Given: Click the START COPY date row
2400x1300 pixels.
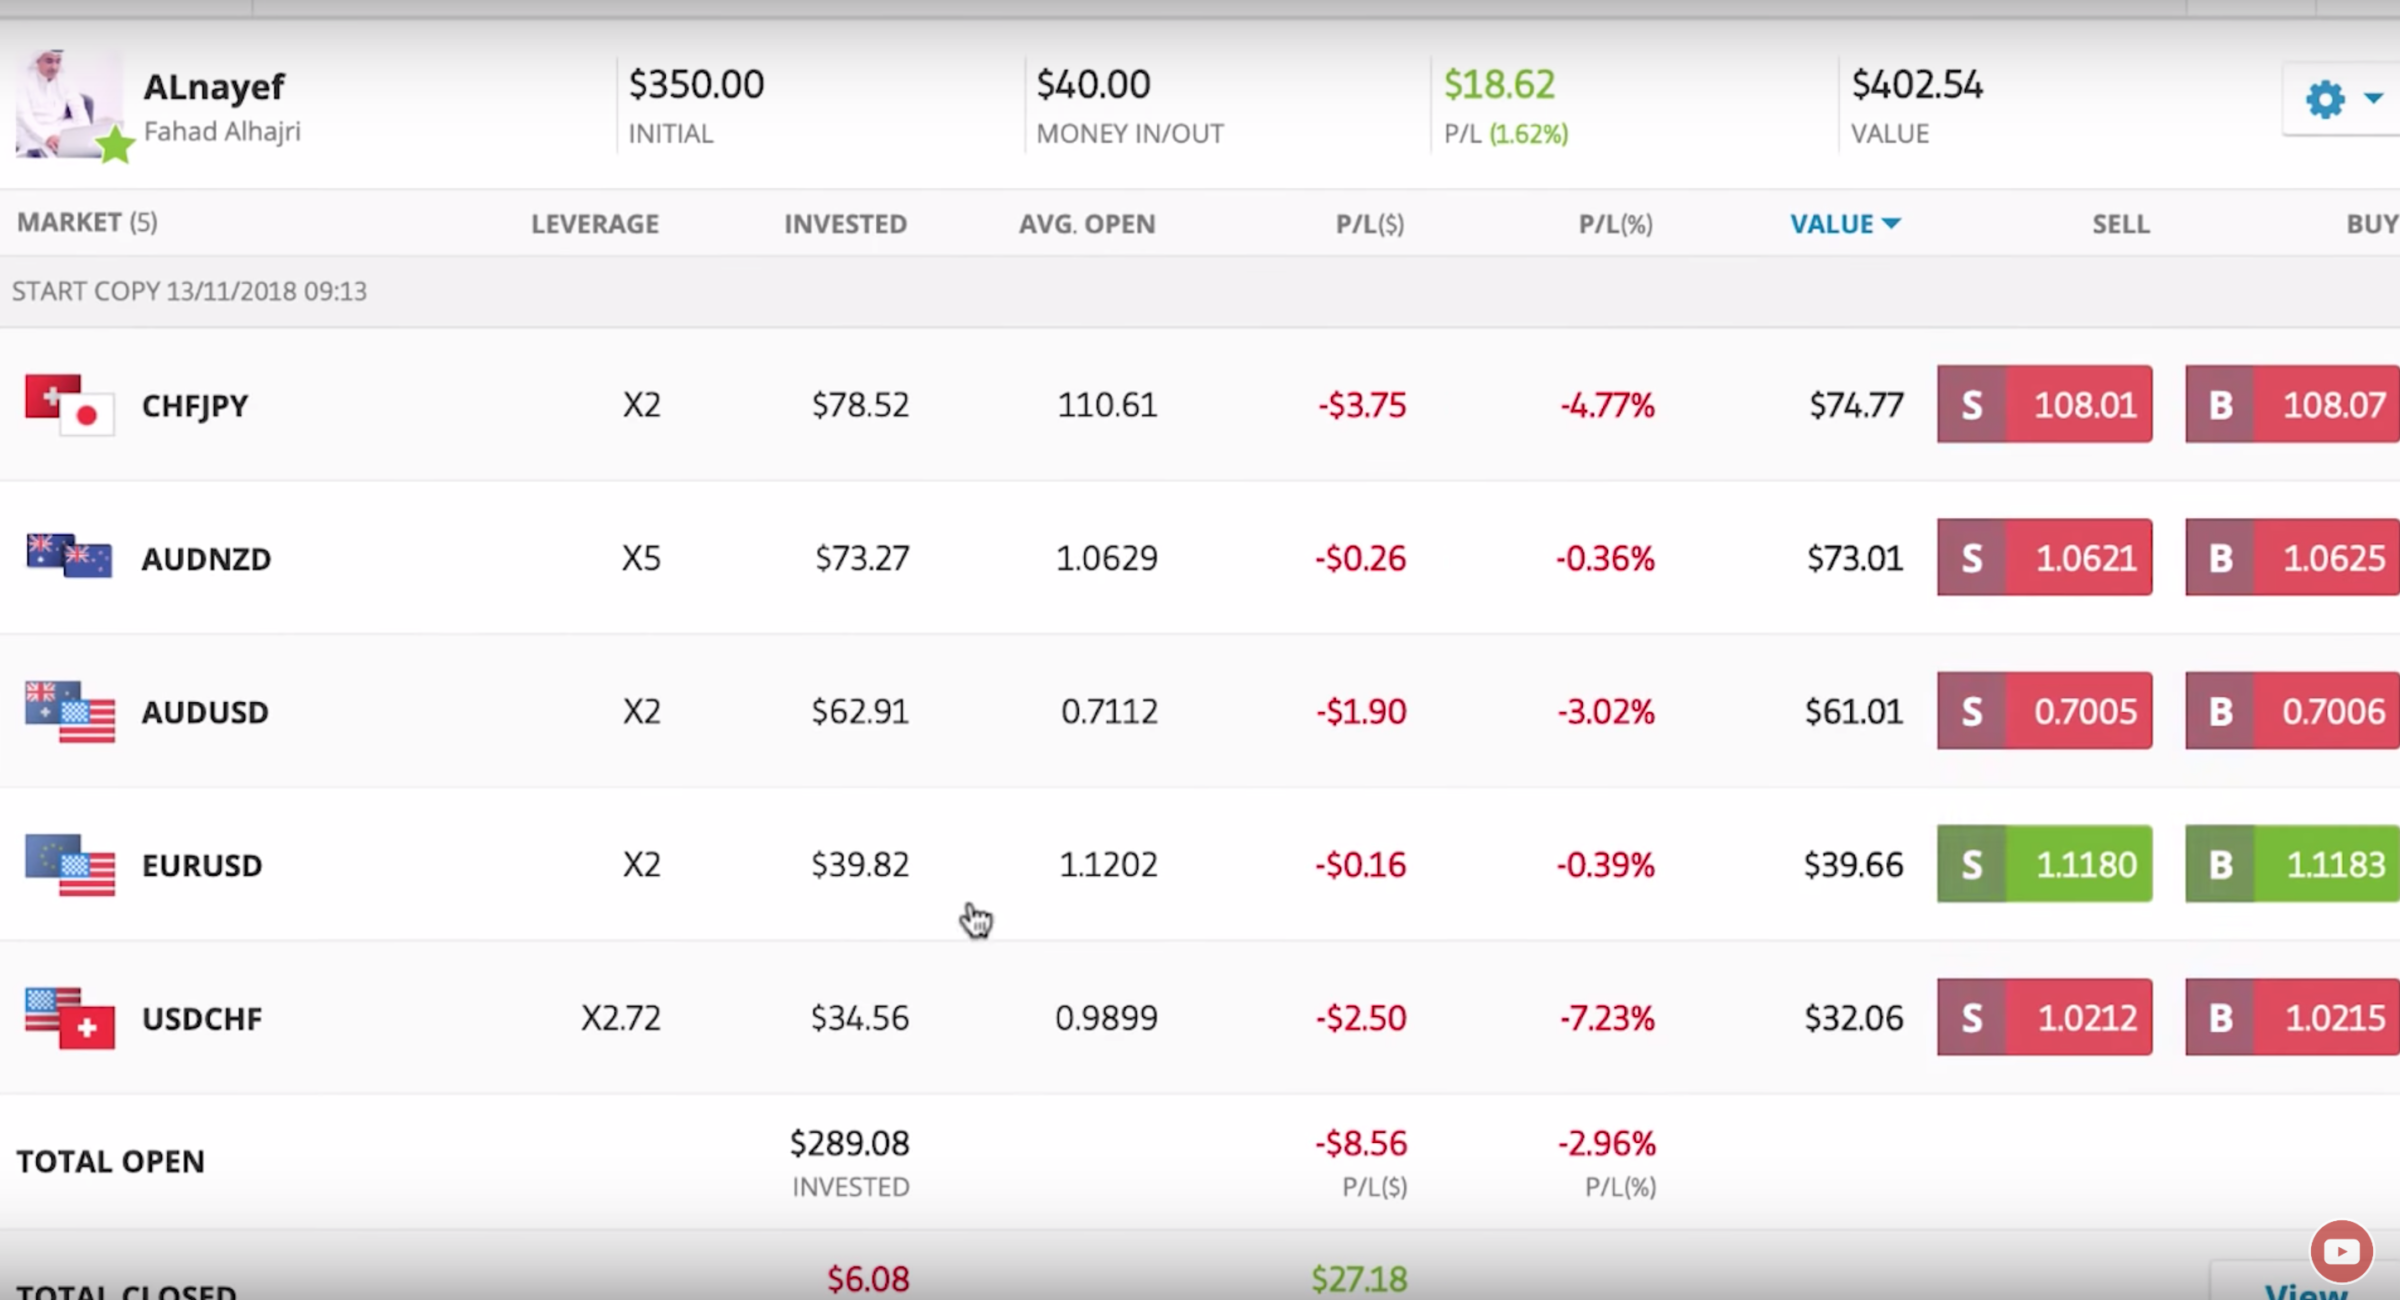Looking at the screenshot, I should pos(190,291).
